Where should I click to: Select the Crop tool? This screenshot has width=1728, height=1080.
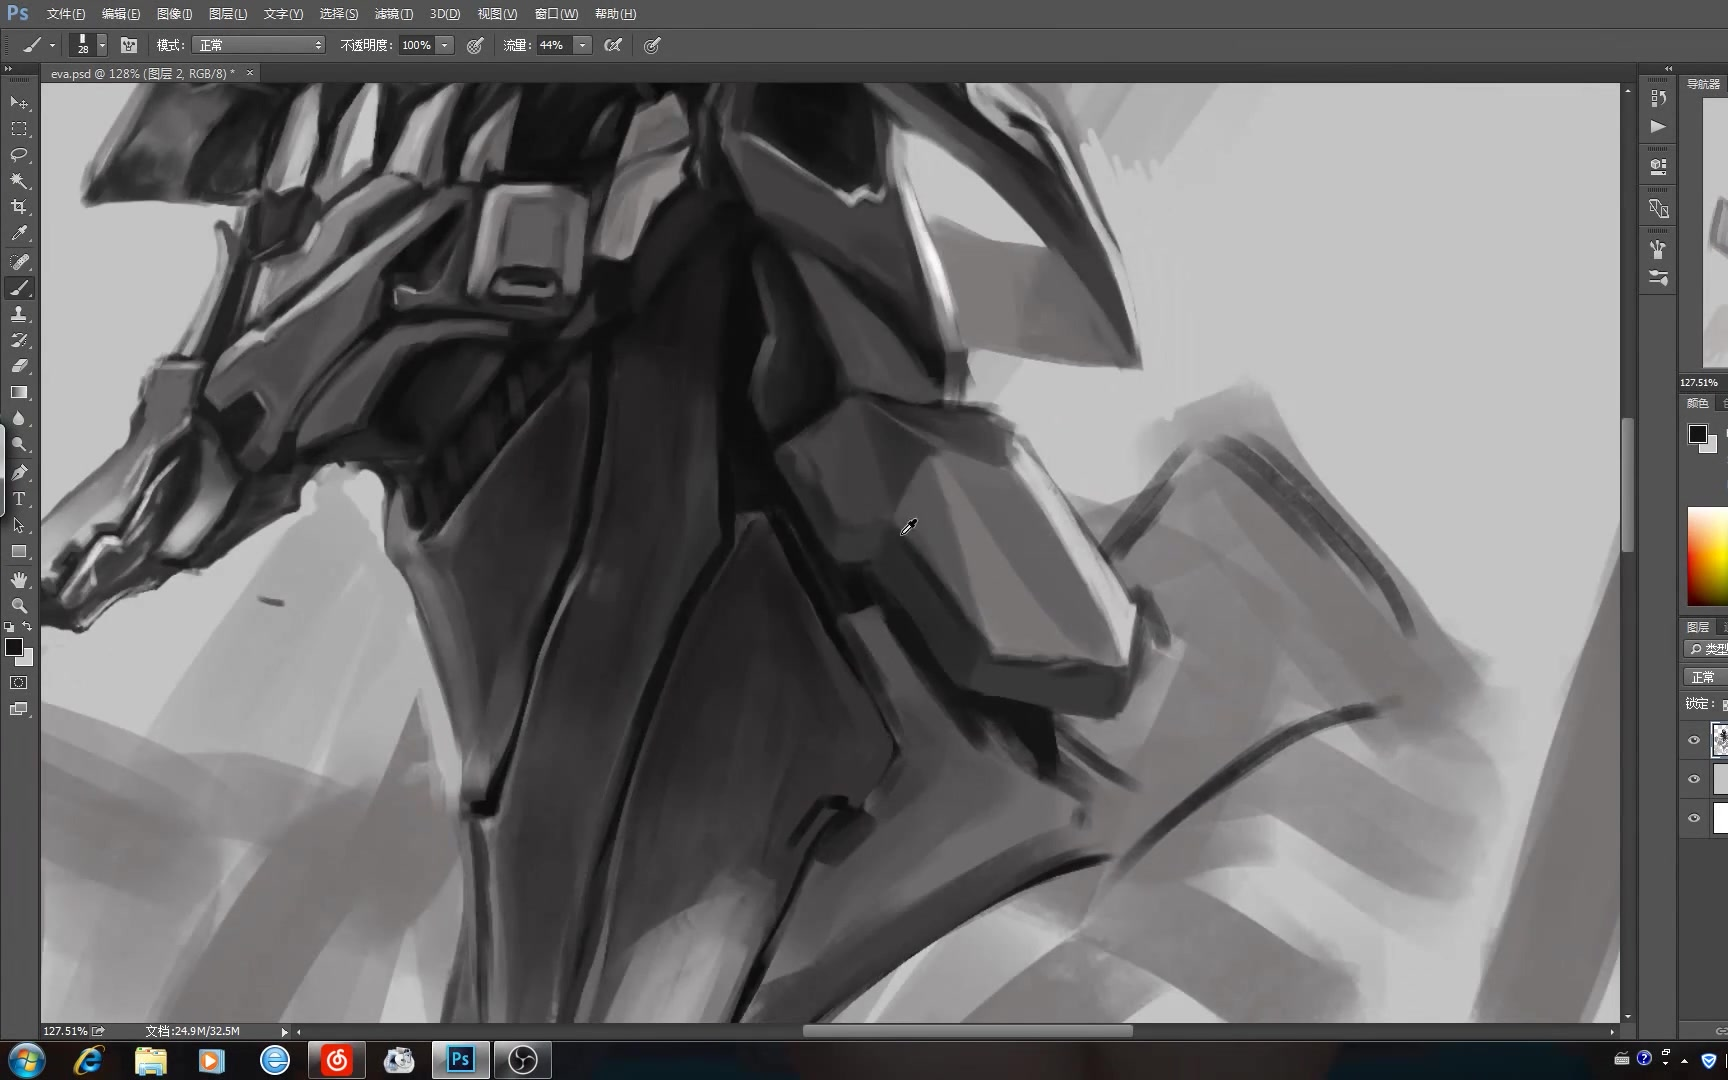[19, 207]
